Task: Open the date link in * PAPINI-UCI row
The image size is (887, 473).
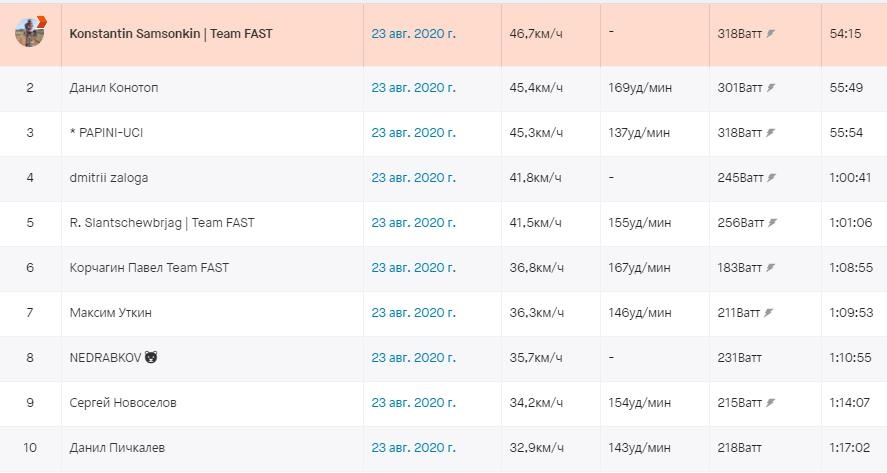Action: [x=413, y=133]
